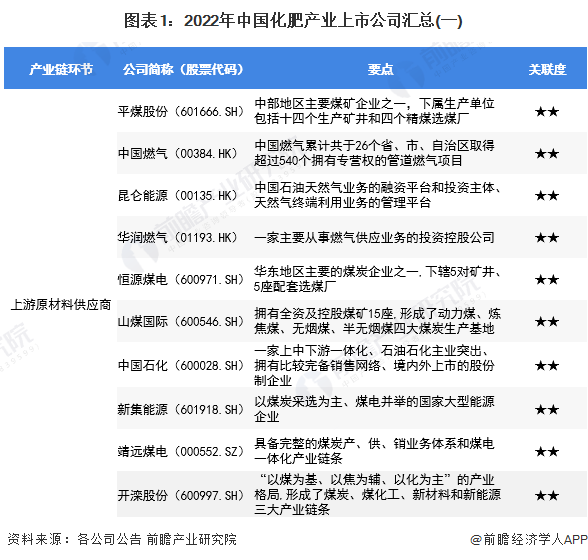Click the star rating in 恒源煤电 row
The image size is (588, 560).
pos(547,279)
